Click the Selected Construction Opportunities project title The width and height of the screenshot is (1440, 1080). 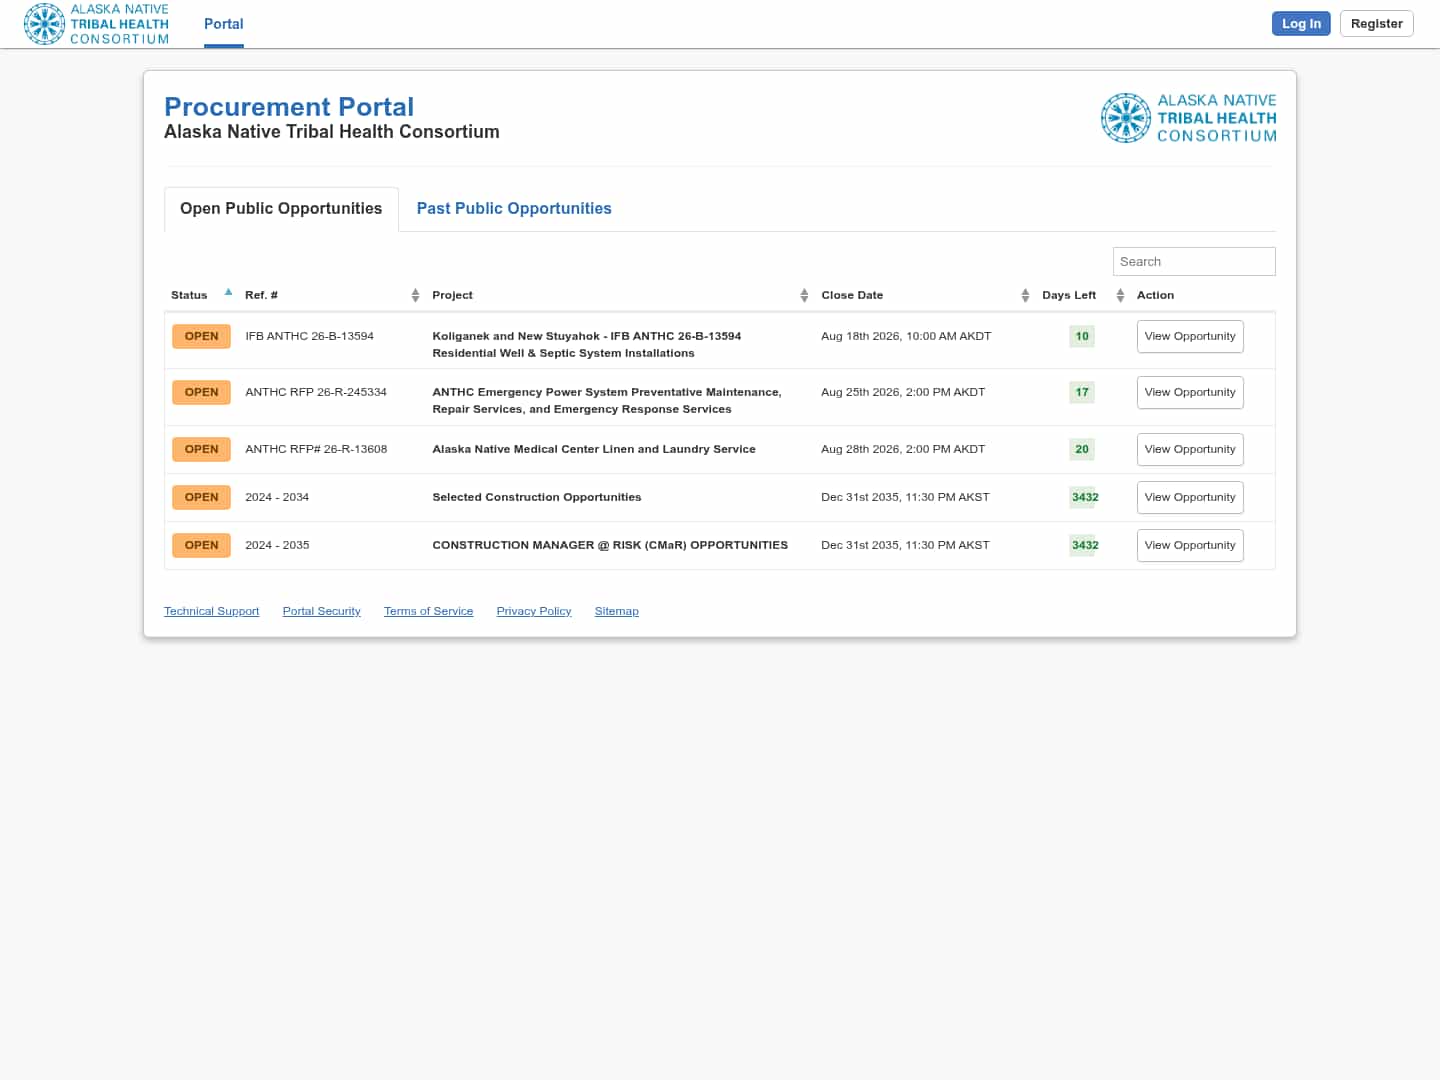537,498
